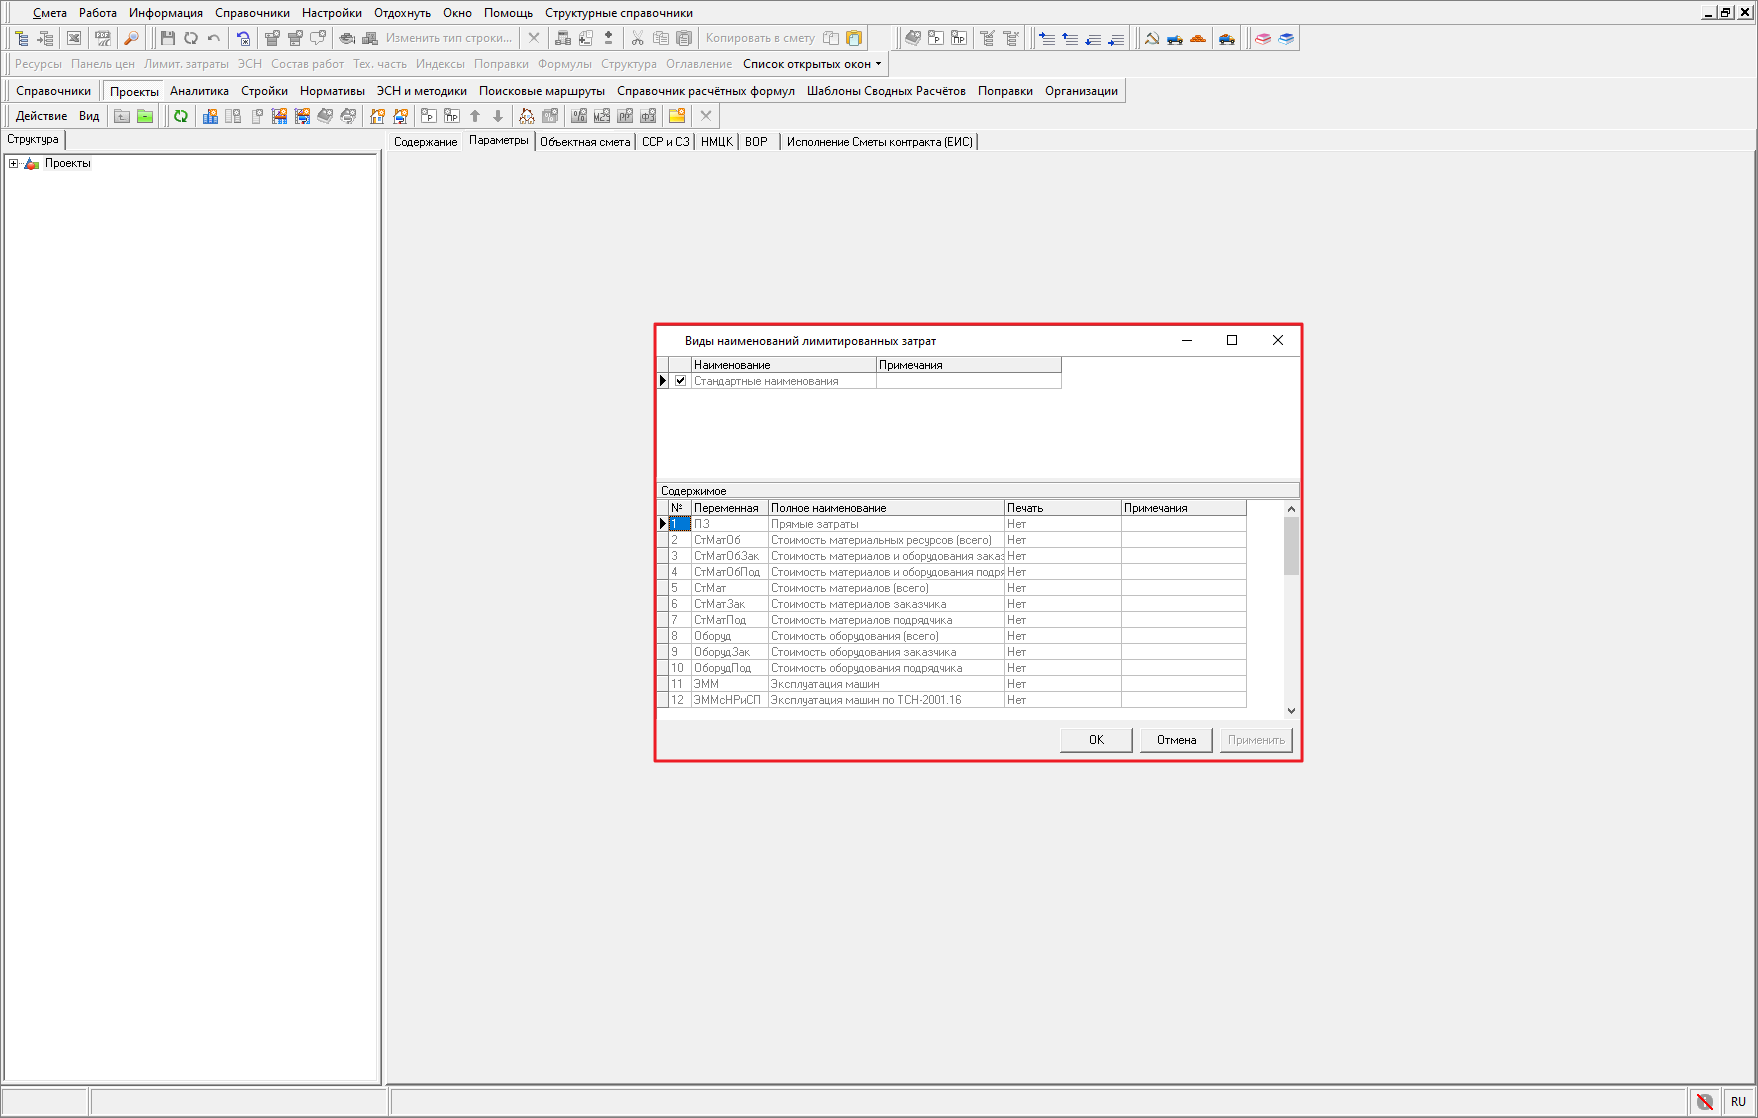
Task: Open the Список открытых окон dropdown
Action: tap(812, 64)
